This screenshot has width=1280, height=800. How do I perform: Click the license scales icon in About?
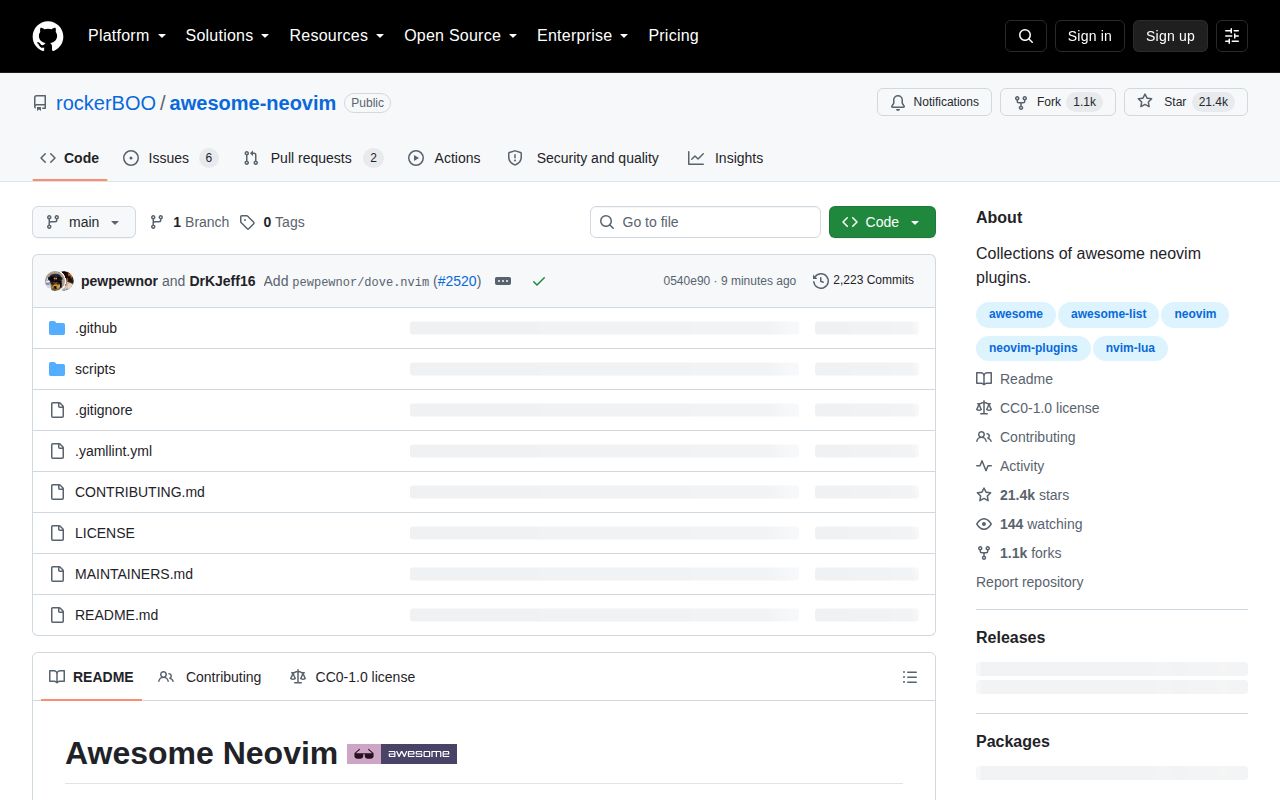click(984, 408)
